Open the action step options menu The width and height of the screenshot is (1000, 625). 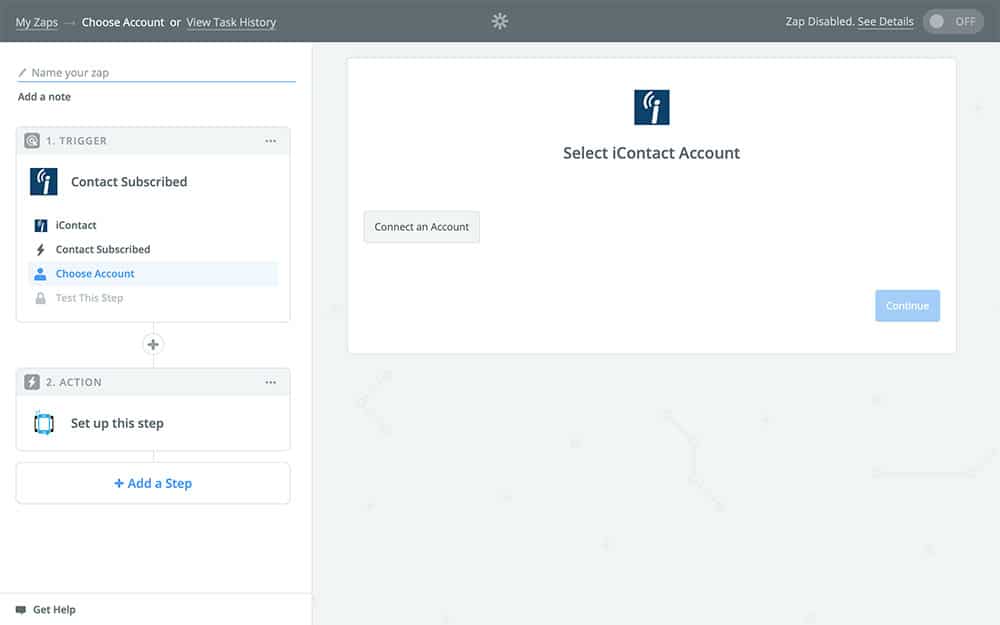(x=270, y=382)
